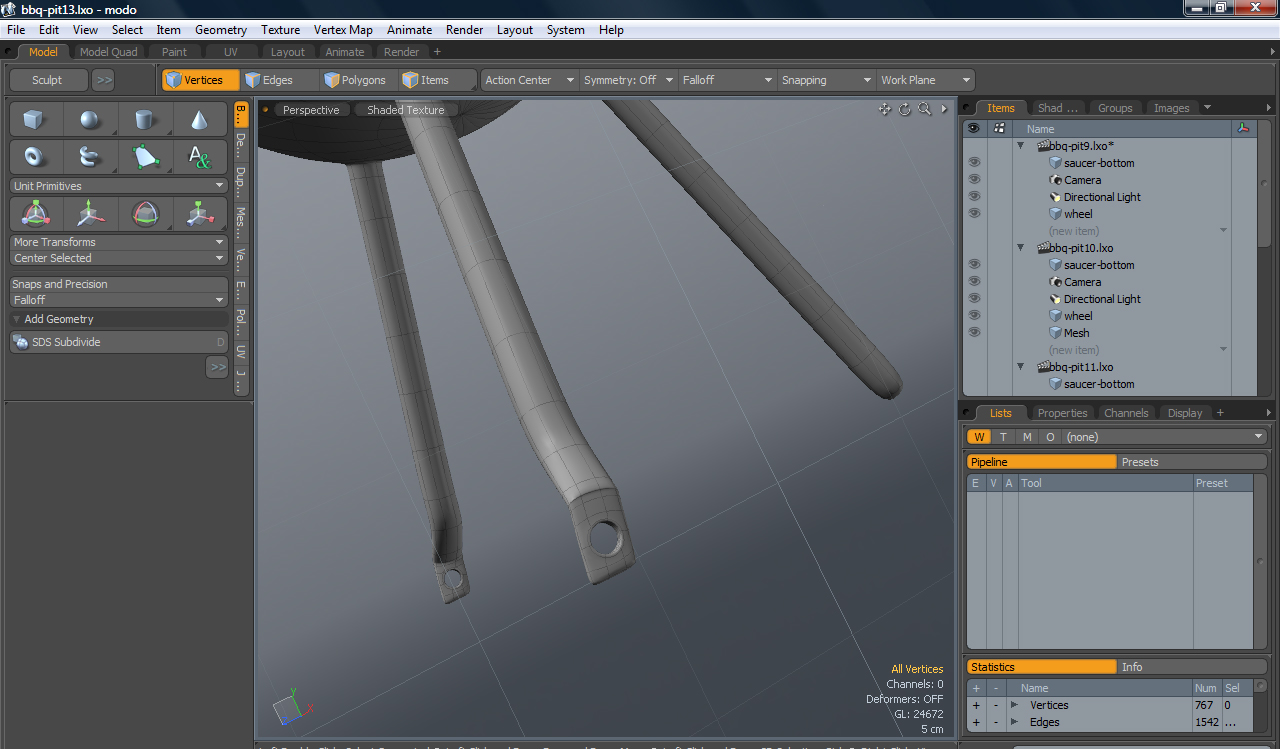
Task: Click the viewport rotate icon
Action: tap(905, 109)
